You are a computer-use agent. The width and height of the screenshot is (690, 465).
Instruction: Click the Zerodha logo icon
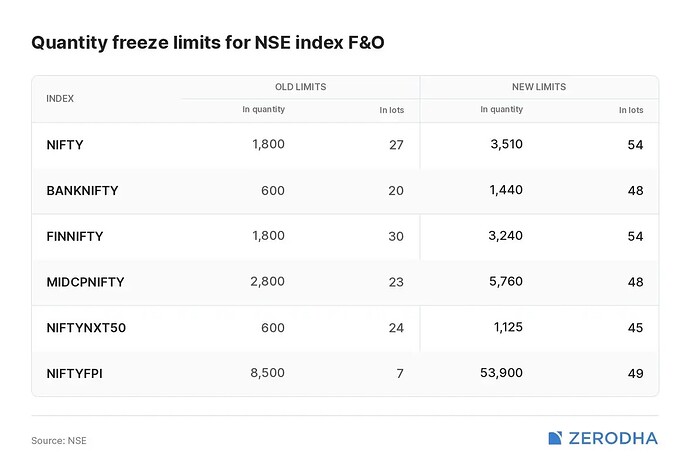coord(555,438)
